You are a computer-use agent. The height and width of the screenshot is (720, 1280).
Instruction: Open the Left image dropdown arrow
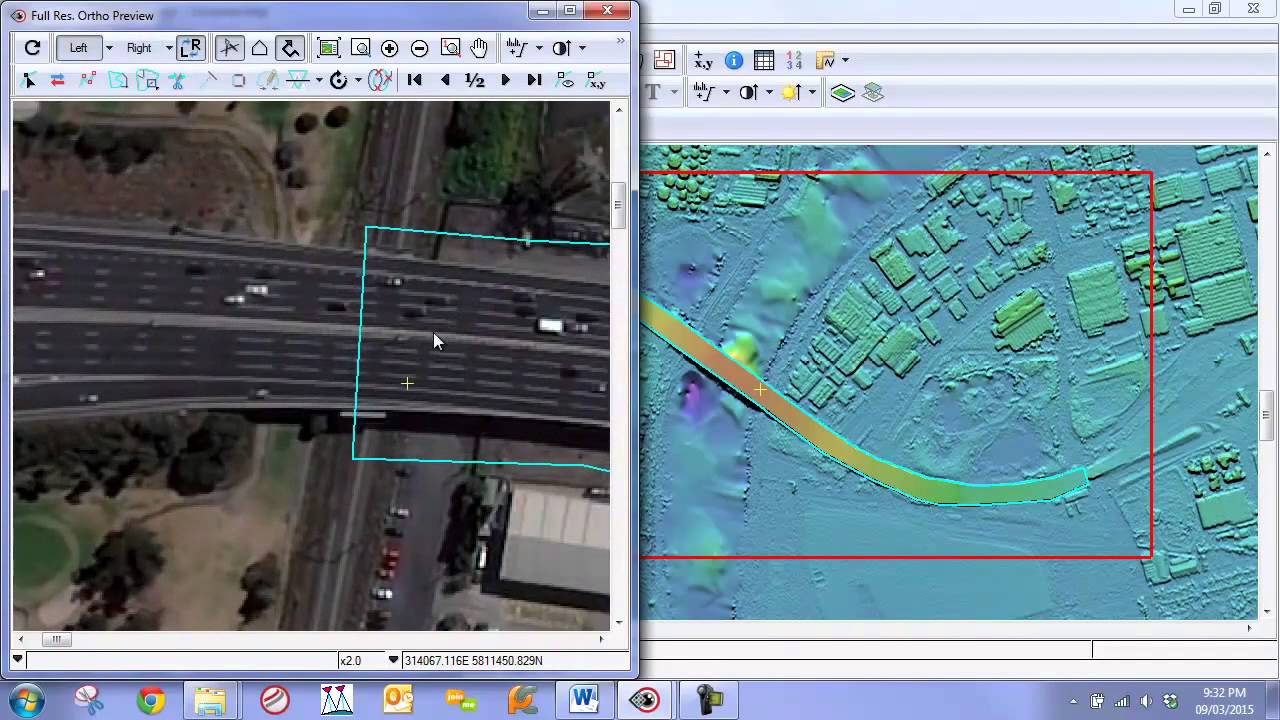(x=108, y=48)
